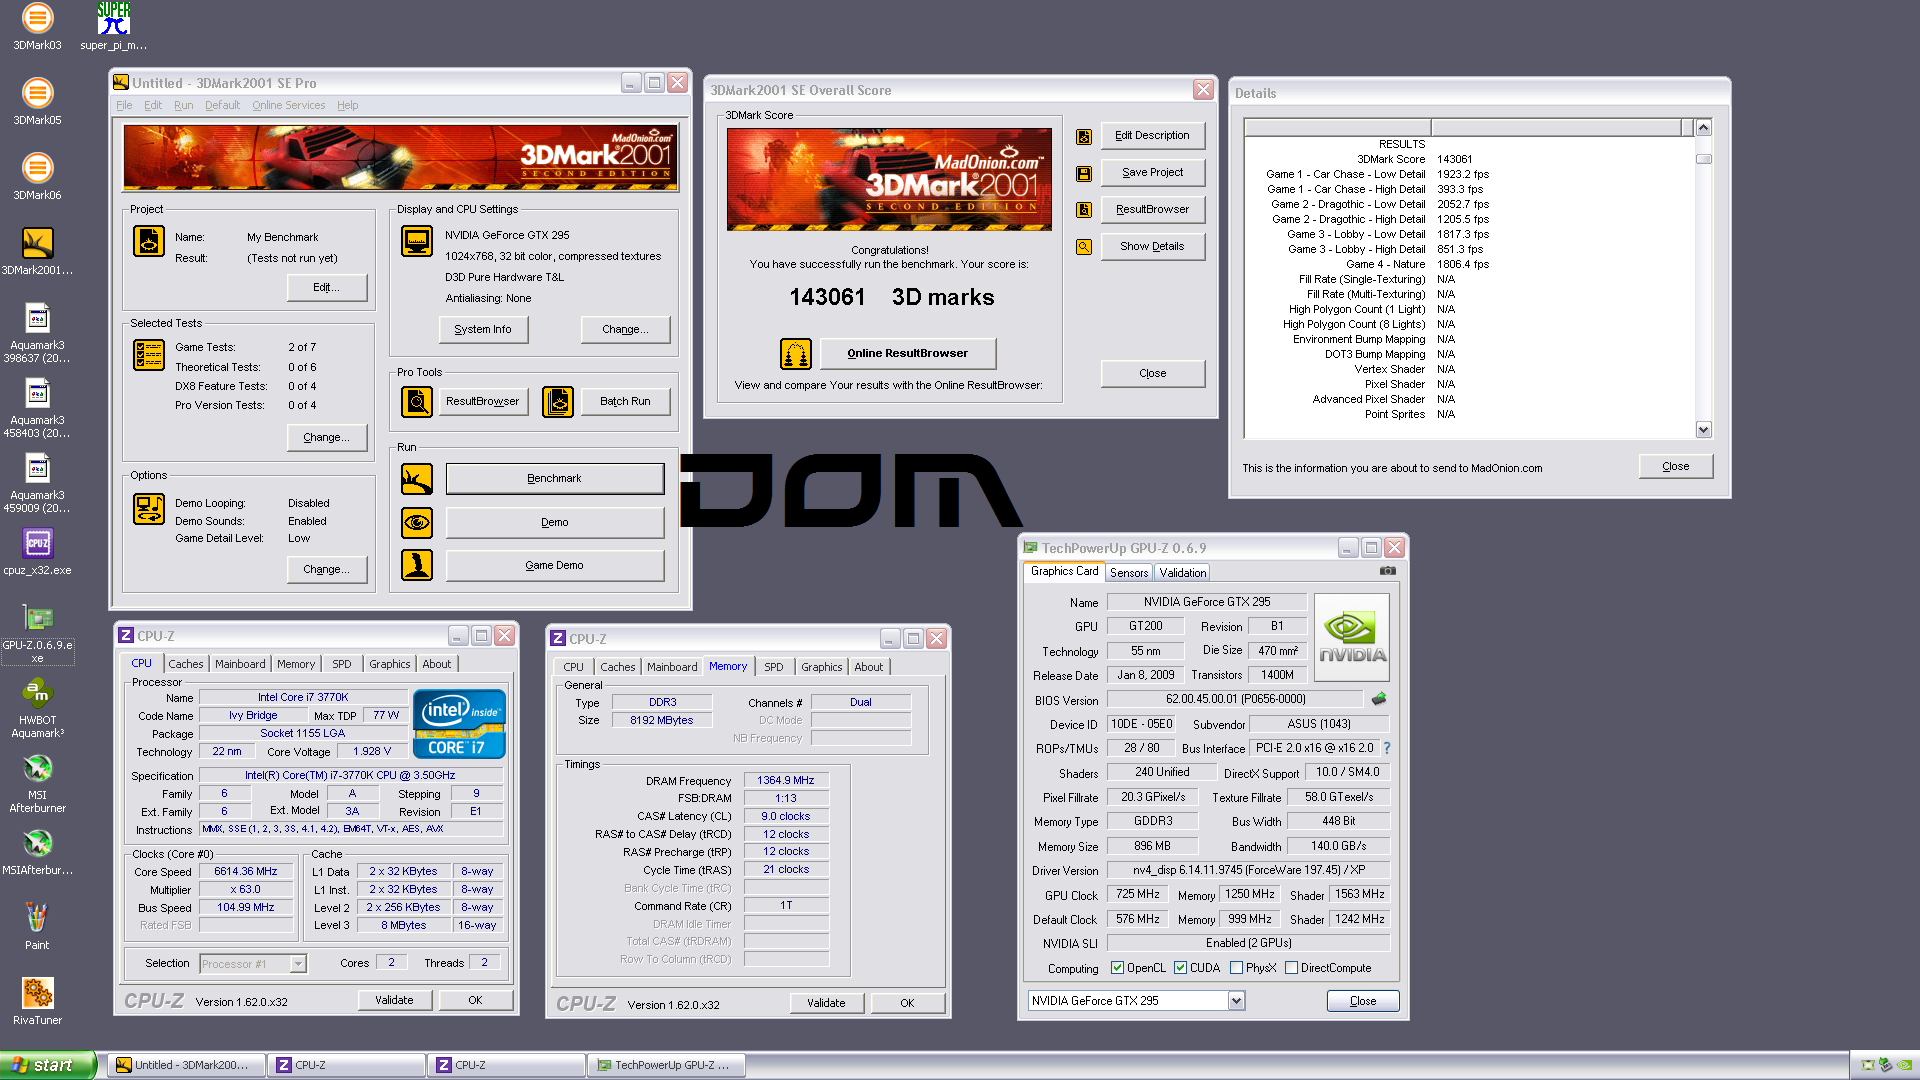1920x1080 pixels.
Task: Click the Close button in GPU-Z
Action: [x=1362, y=1001]
